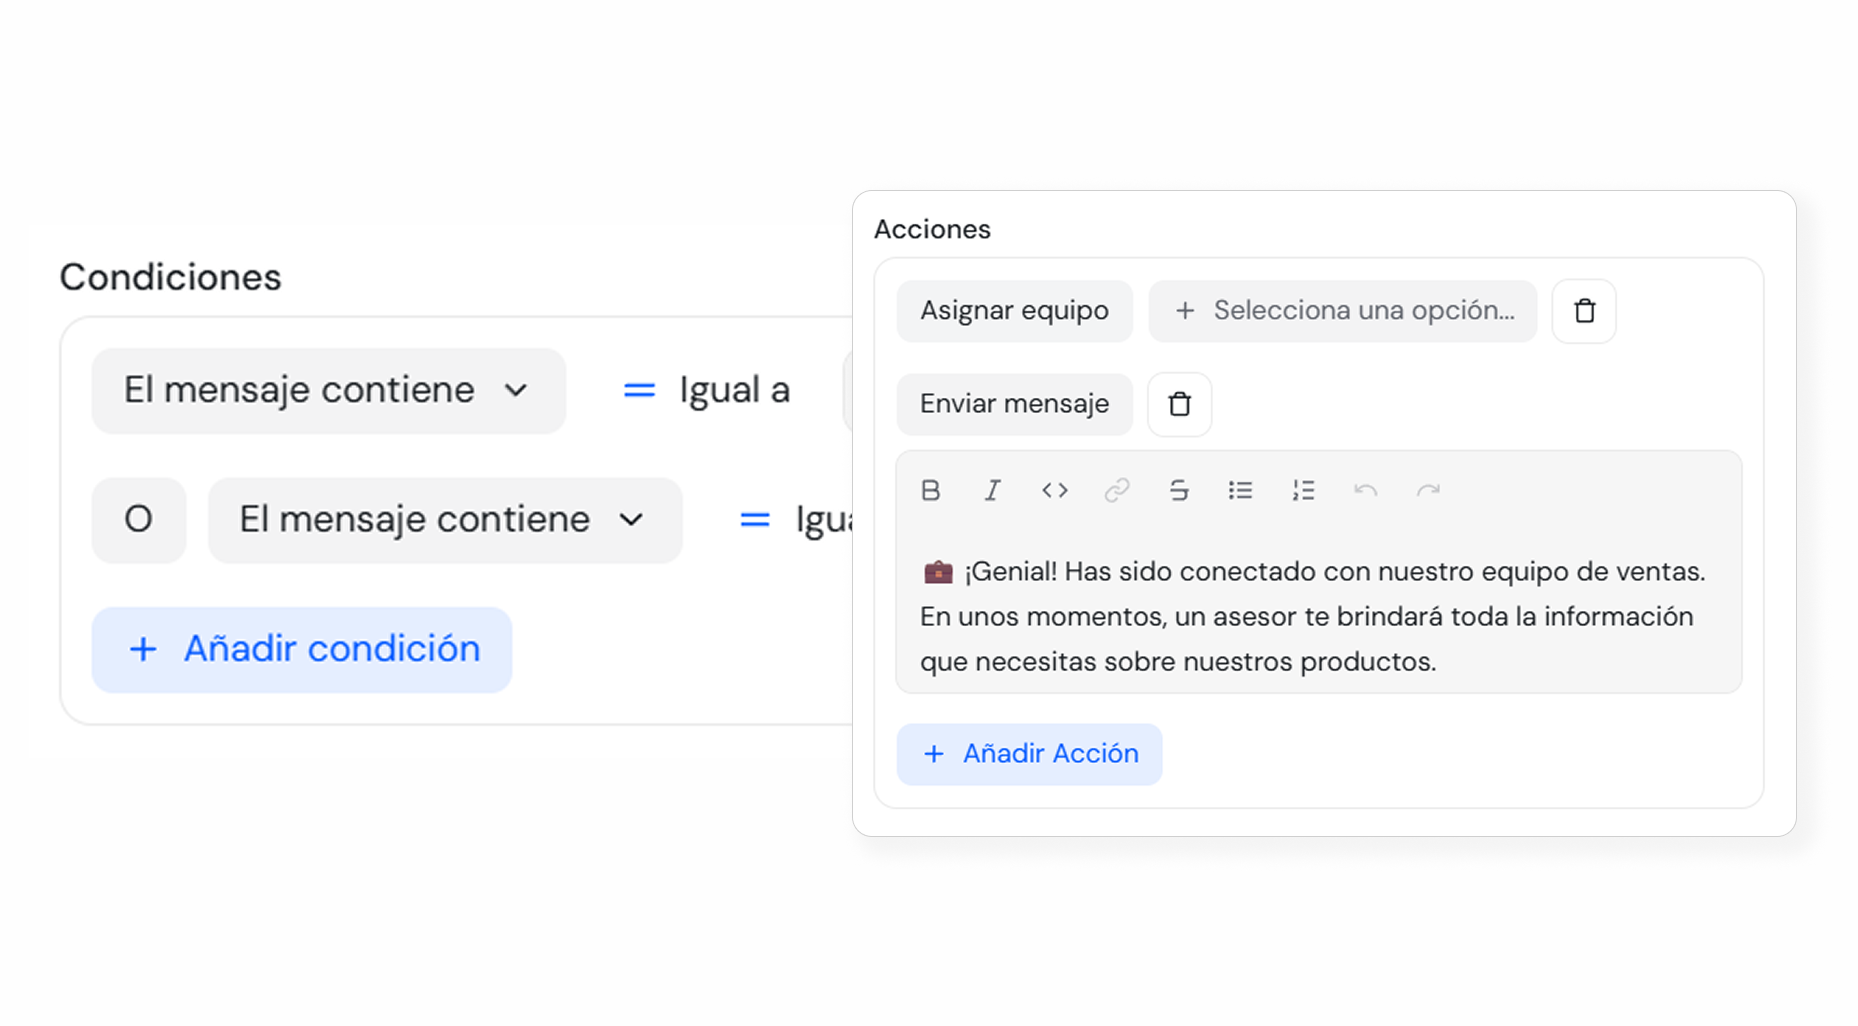Change the O logical operator
The height and width of the screenshot is (1026, 1858).
click(139, 520)
